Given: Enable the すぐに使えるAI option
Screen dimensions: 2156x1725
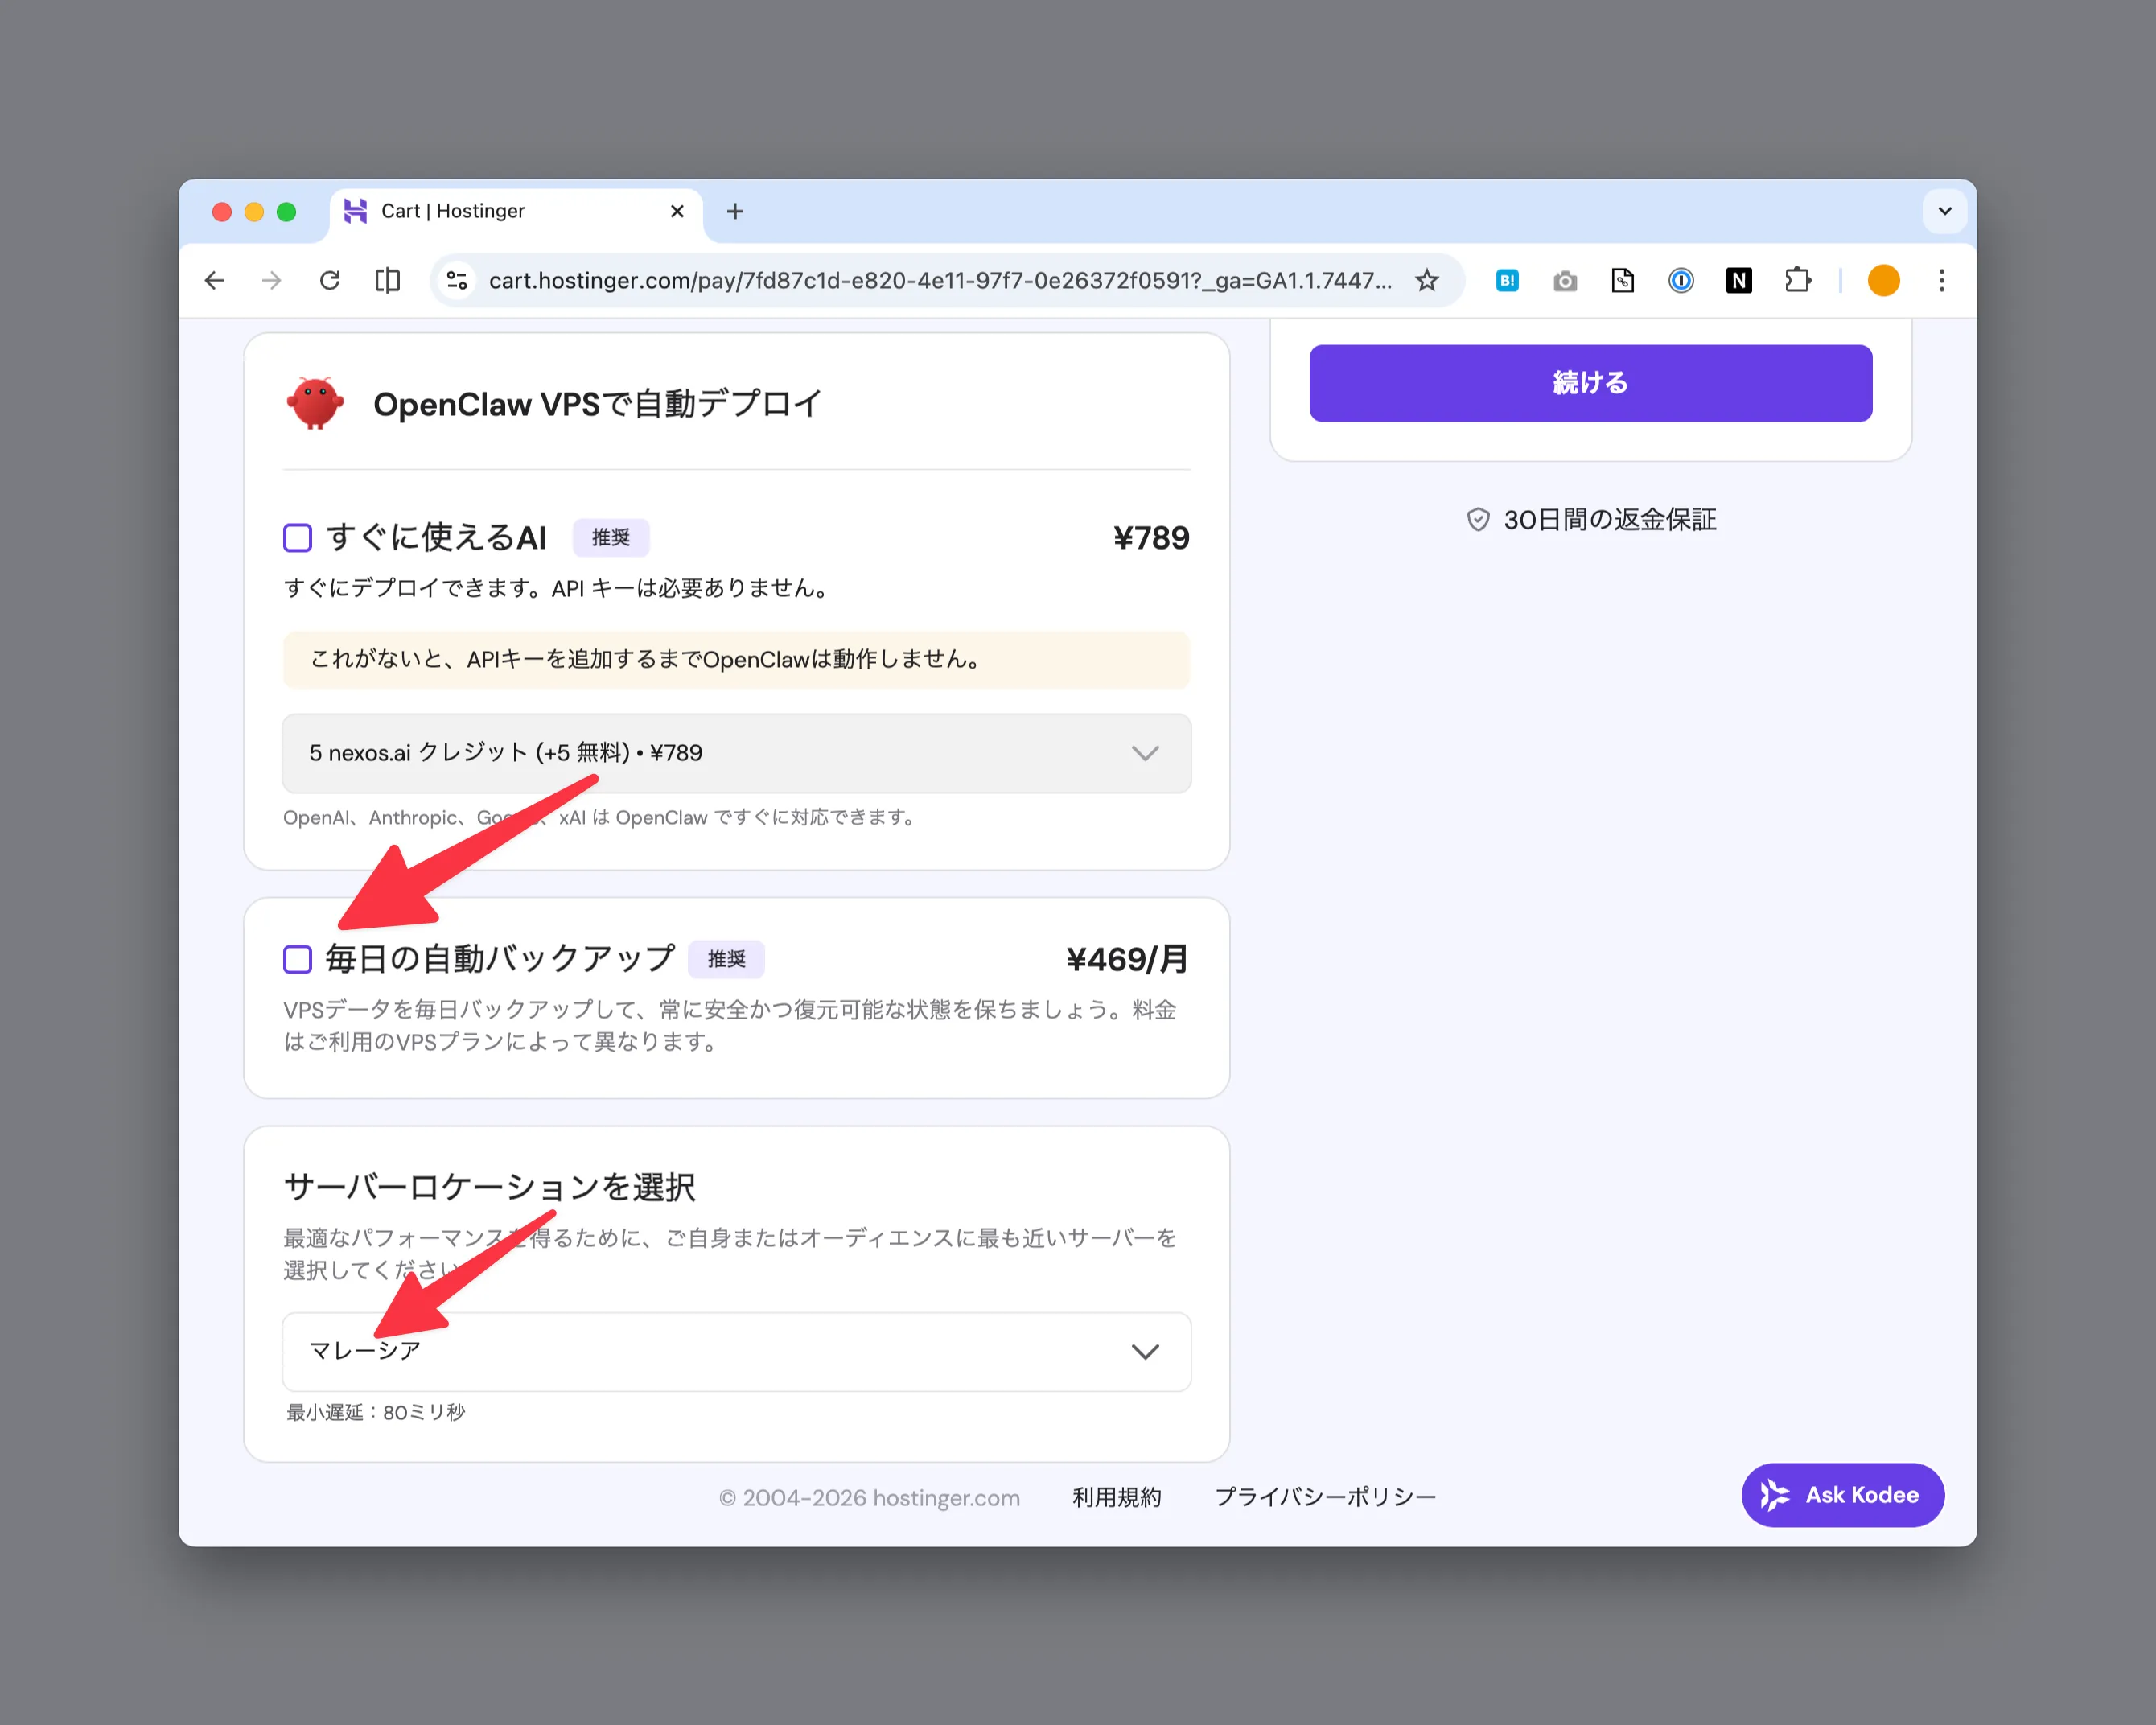Looking at the screenshot, I should pos(297,537).
